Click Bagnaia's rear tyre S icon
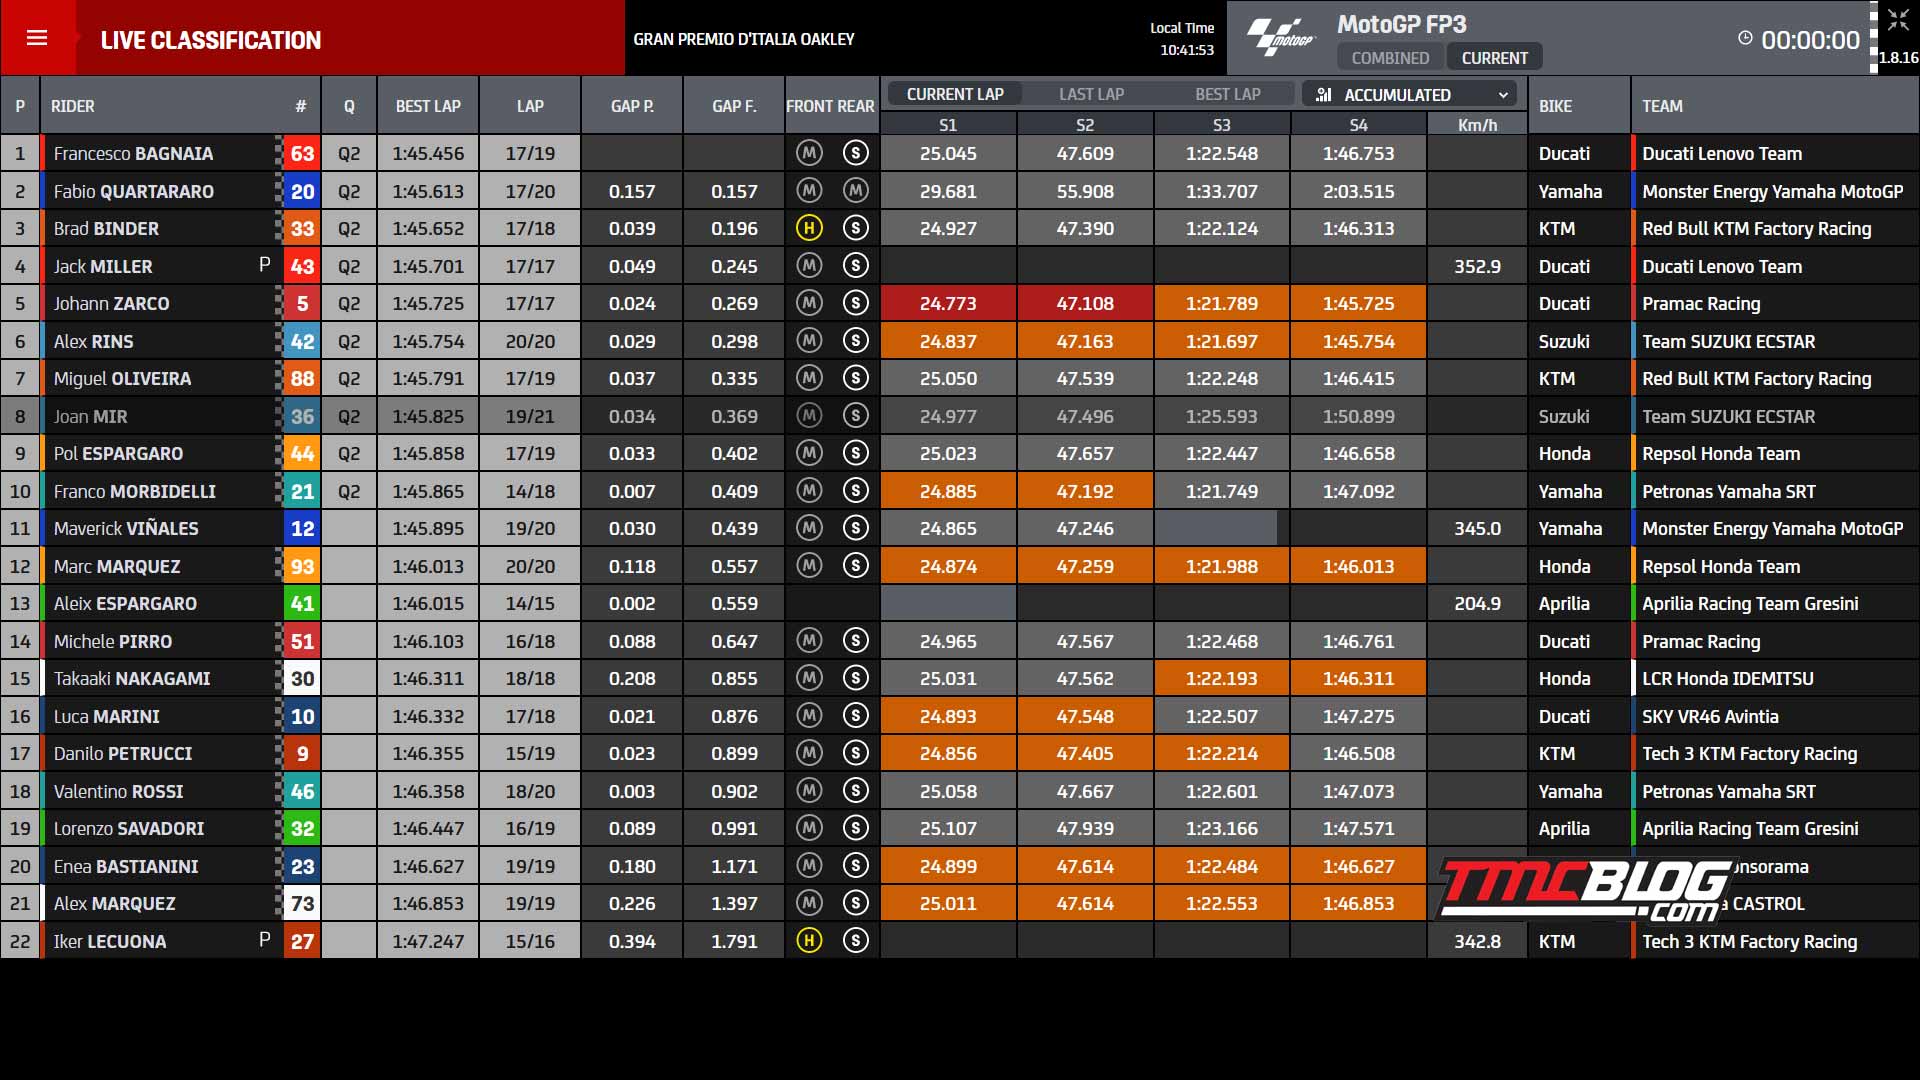 pyautogui.click(x=855, y=153)
